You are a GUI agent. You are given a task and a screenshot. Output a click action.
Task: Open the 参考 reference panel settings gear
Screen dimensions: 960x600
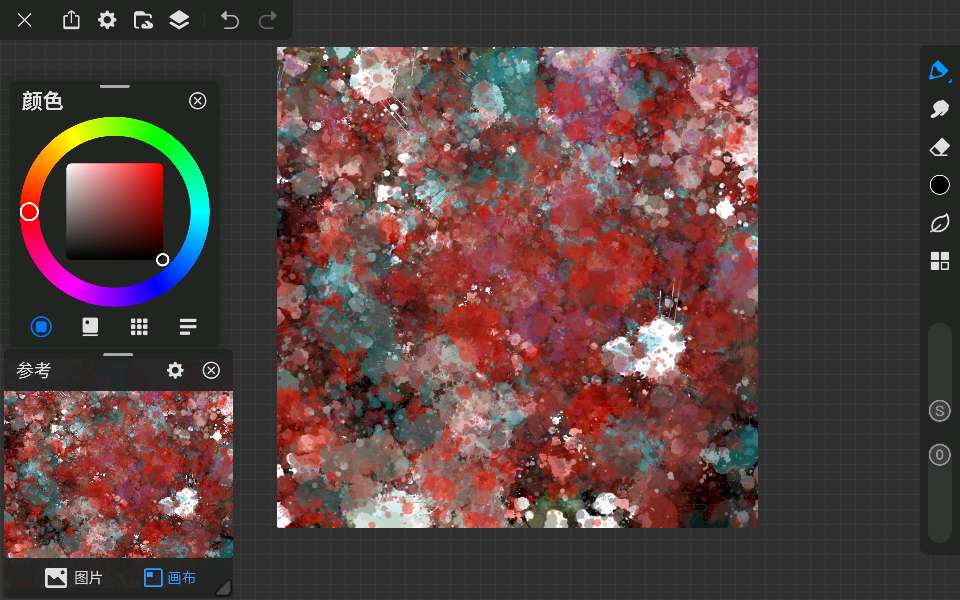pos(175,370)
